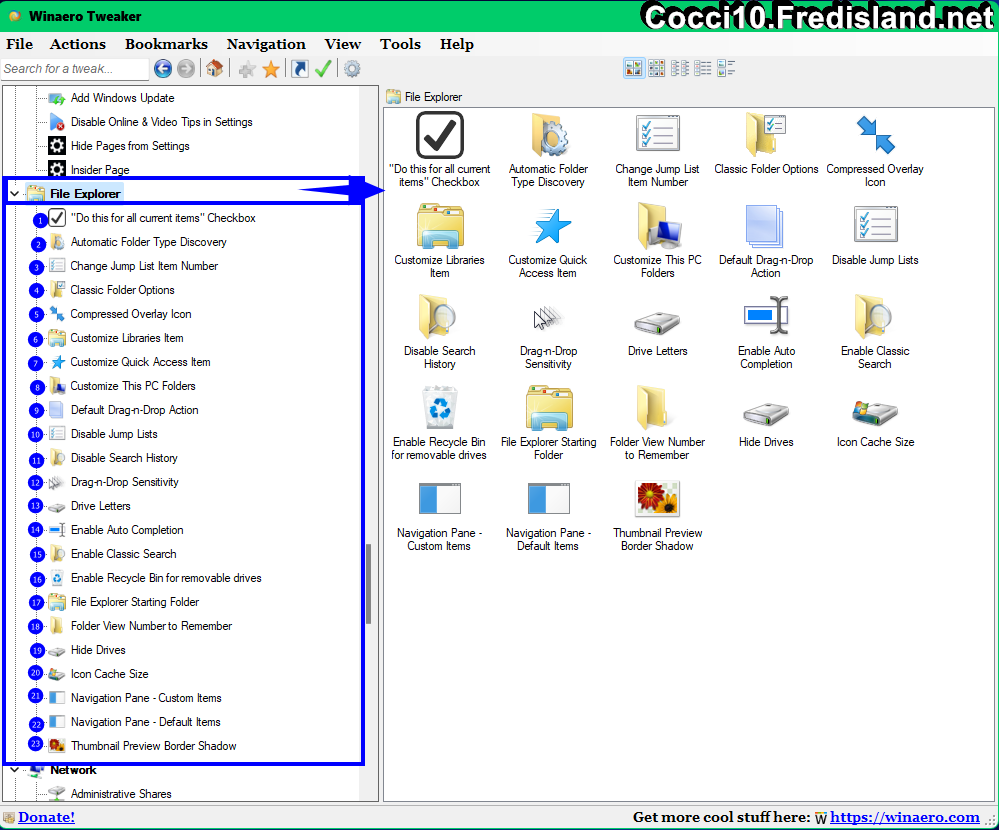Switch to large icons view mode
Screen dimensions: 999x830
tap(634, 68)
